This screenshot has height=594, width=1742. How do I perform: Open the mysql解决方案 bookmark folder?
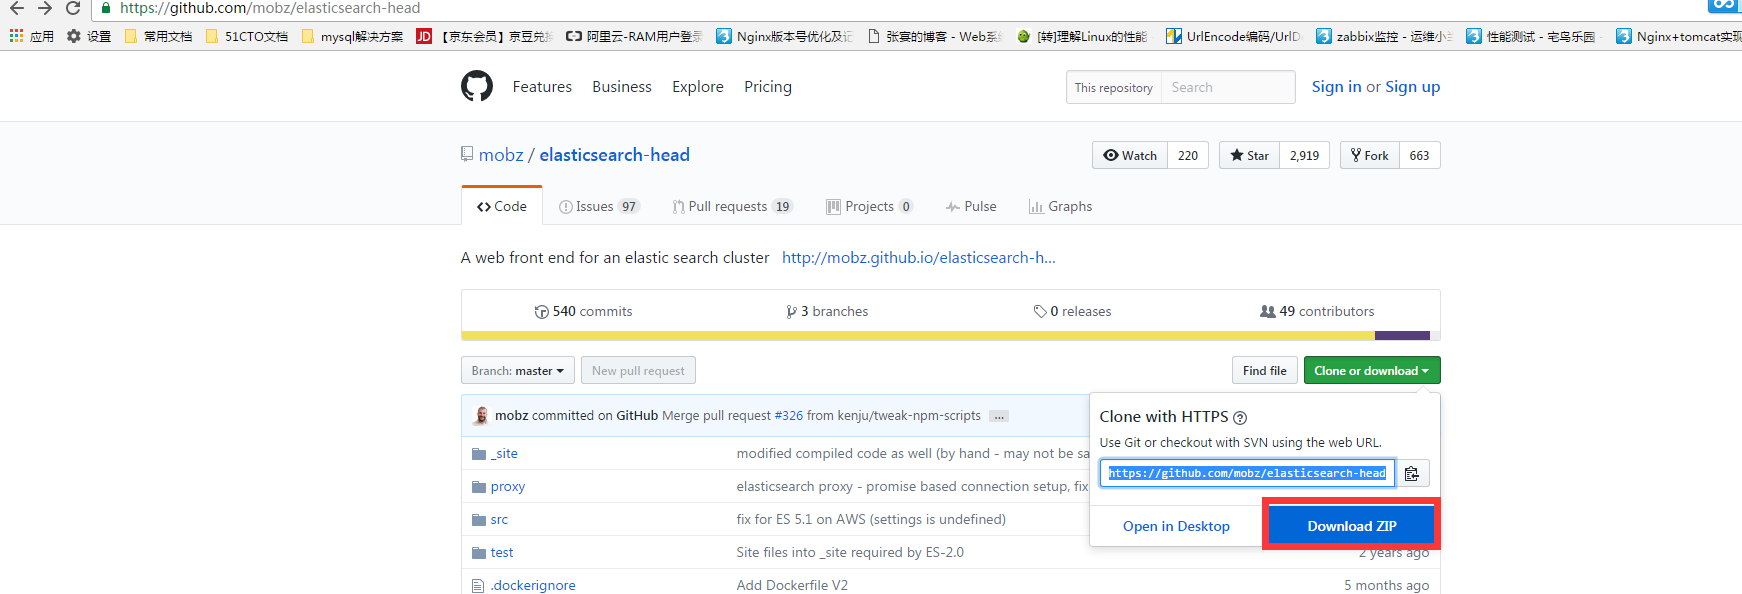point(352,36)
